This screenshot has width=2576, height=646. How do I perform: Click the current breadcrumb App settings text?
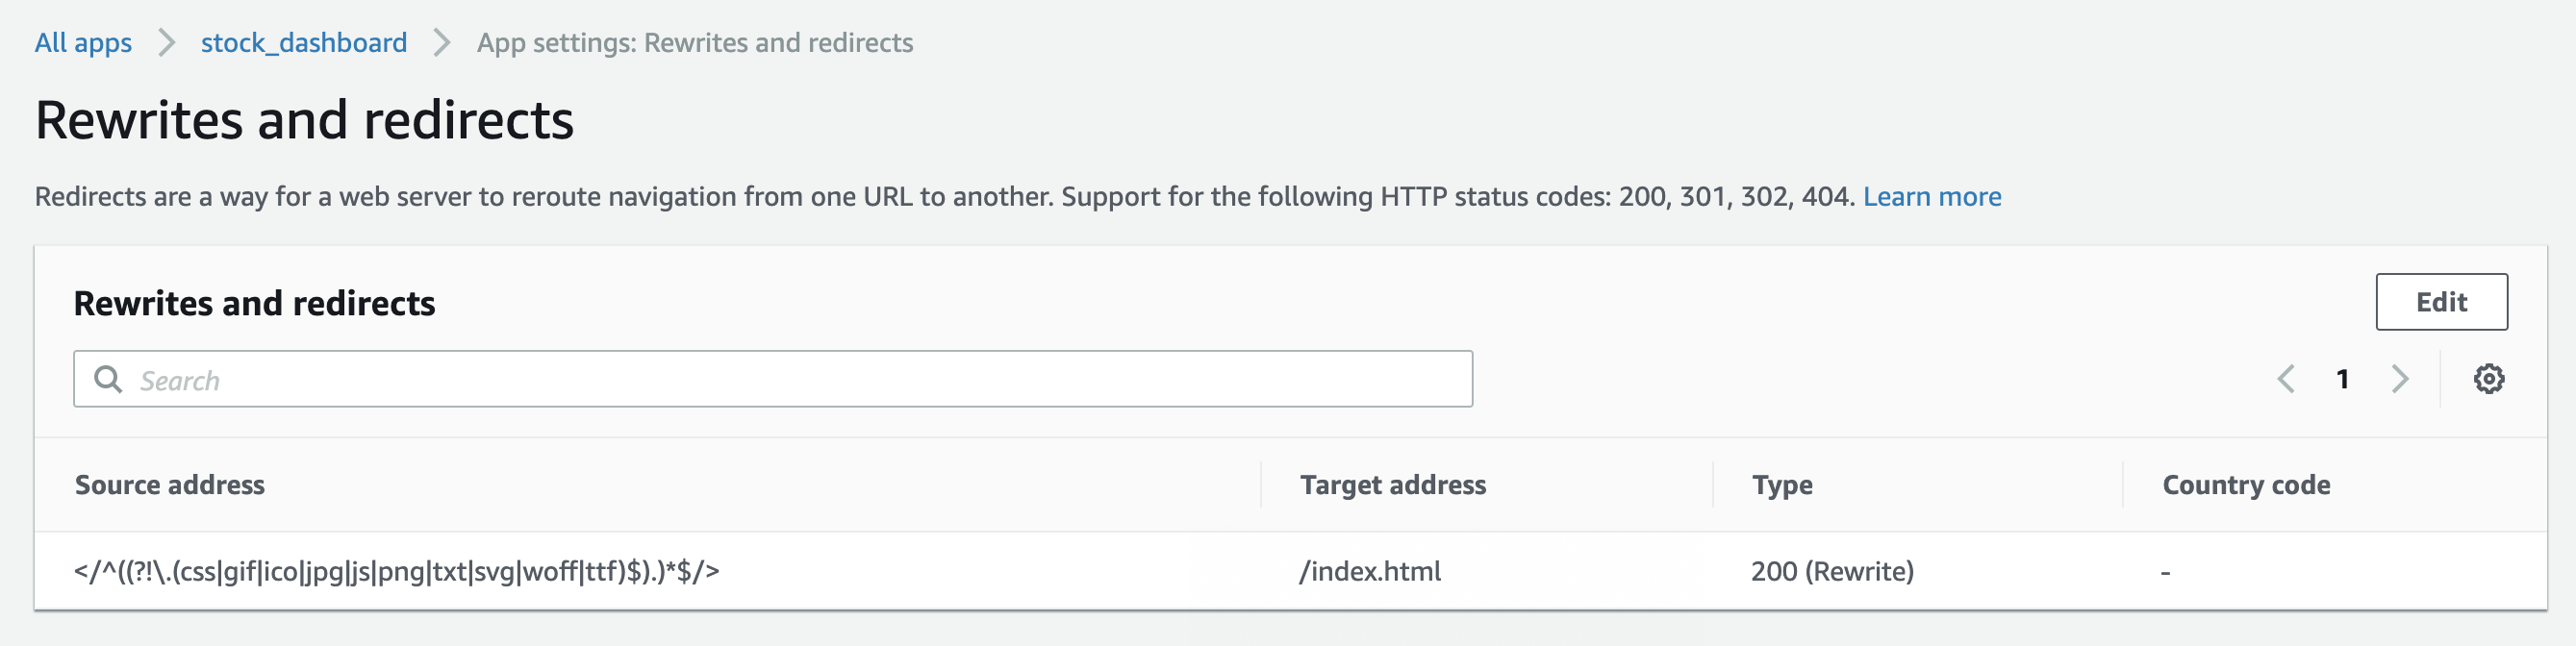694,43
